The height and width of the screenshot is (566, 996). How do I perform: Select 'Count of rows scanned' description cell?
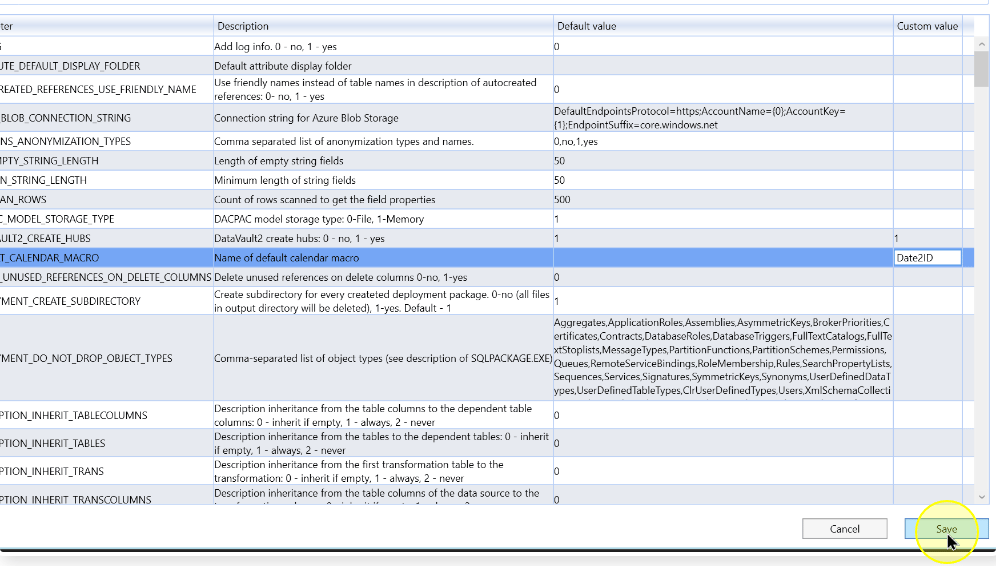[x=383, y=199]
